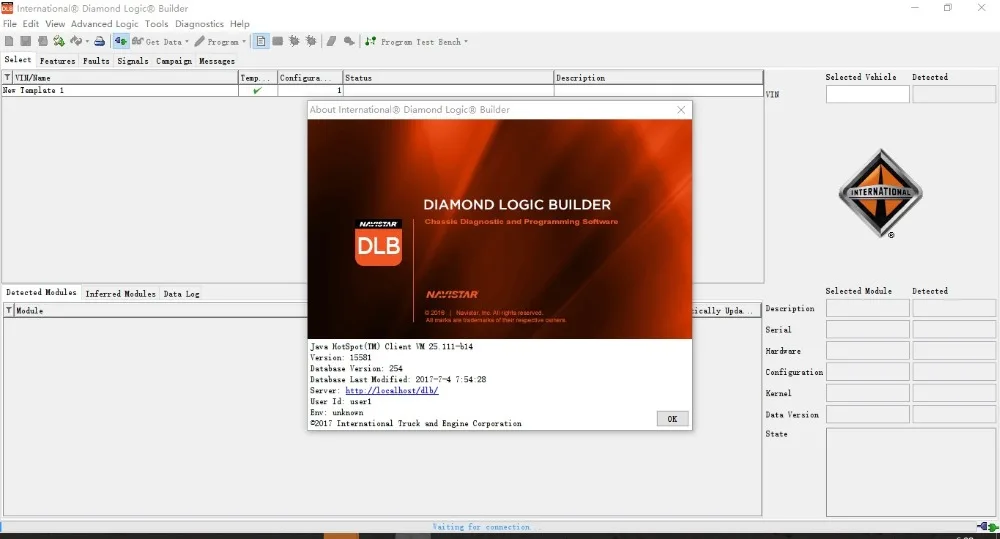The height and width of the screenshot is (539, 1000).
Task: Select the New Template 1 row
Action: 383,91
